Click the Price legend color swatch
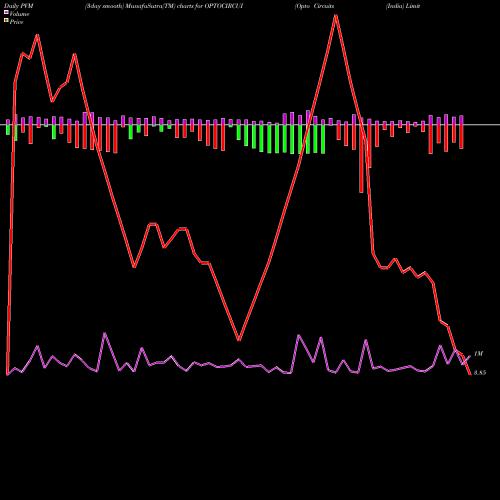This screenshot has height=500, width=500. [x=6, y=21]
